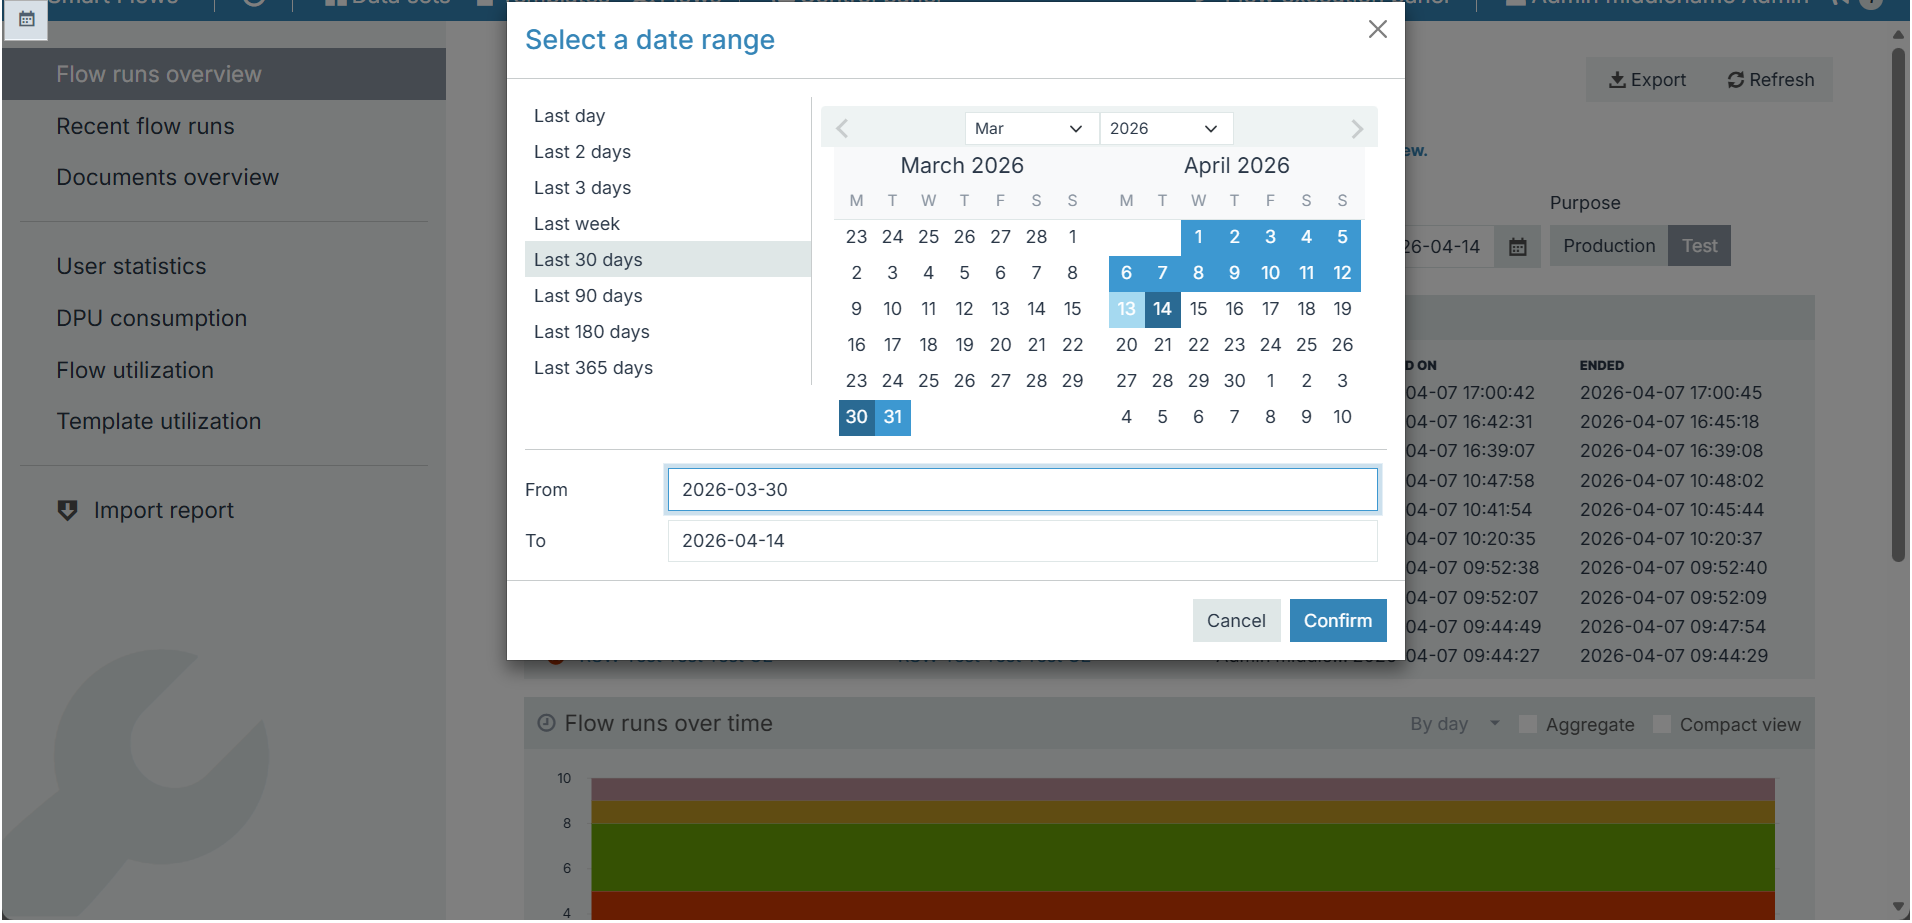Enable the Aggregate checkbox
Viewport: 1912px width, 923px height.
(1528, 724)
